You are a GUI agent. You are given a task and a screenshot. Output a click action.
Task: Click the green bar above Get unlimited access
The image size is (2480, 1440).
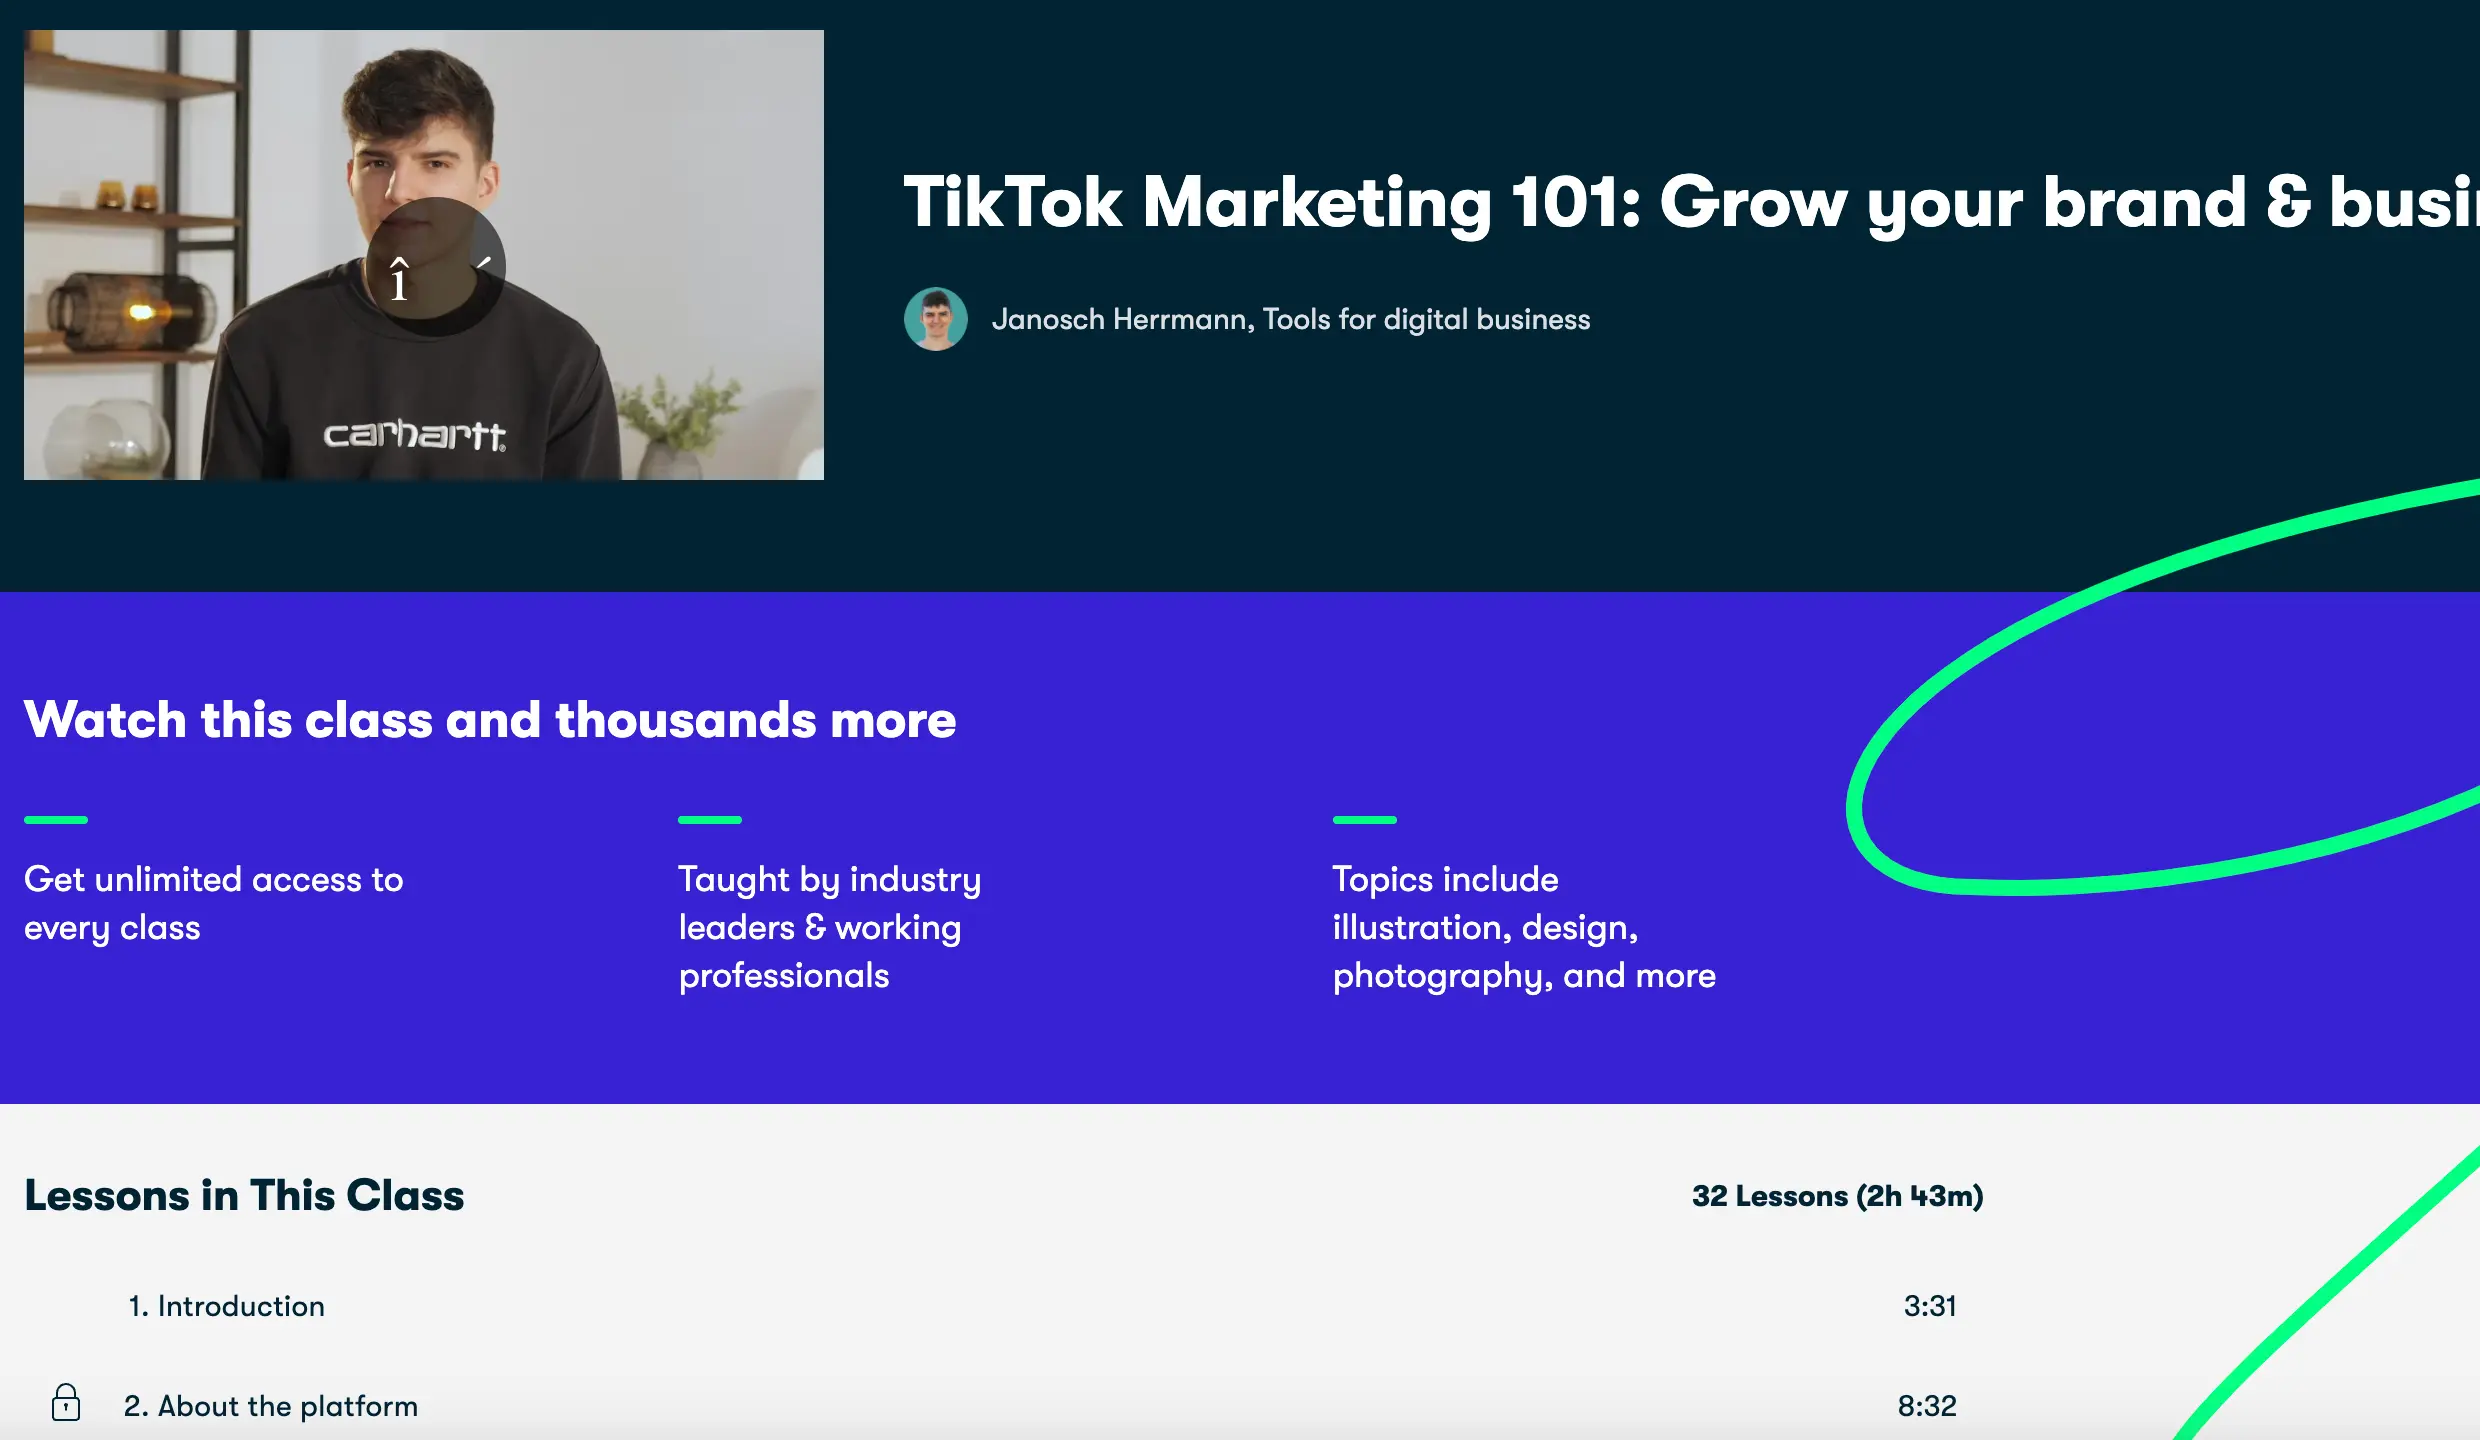point(56,820)
